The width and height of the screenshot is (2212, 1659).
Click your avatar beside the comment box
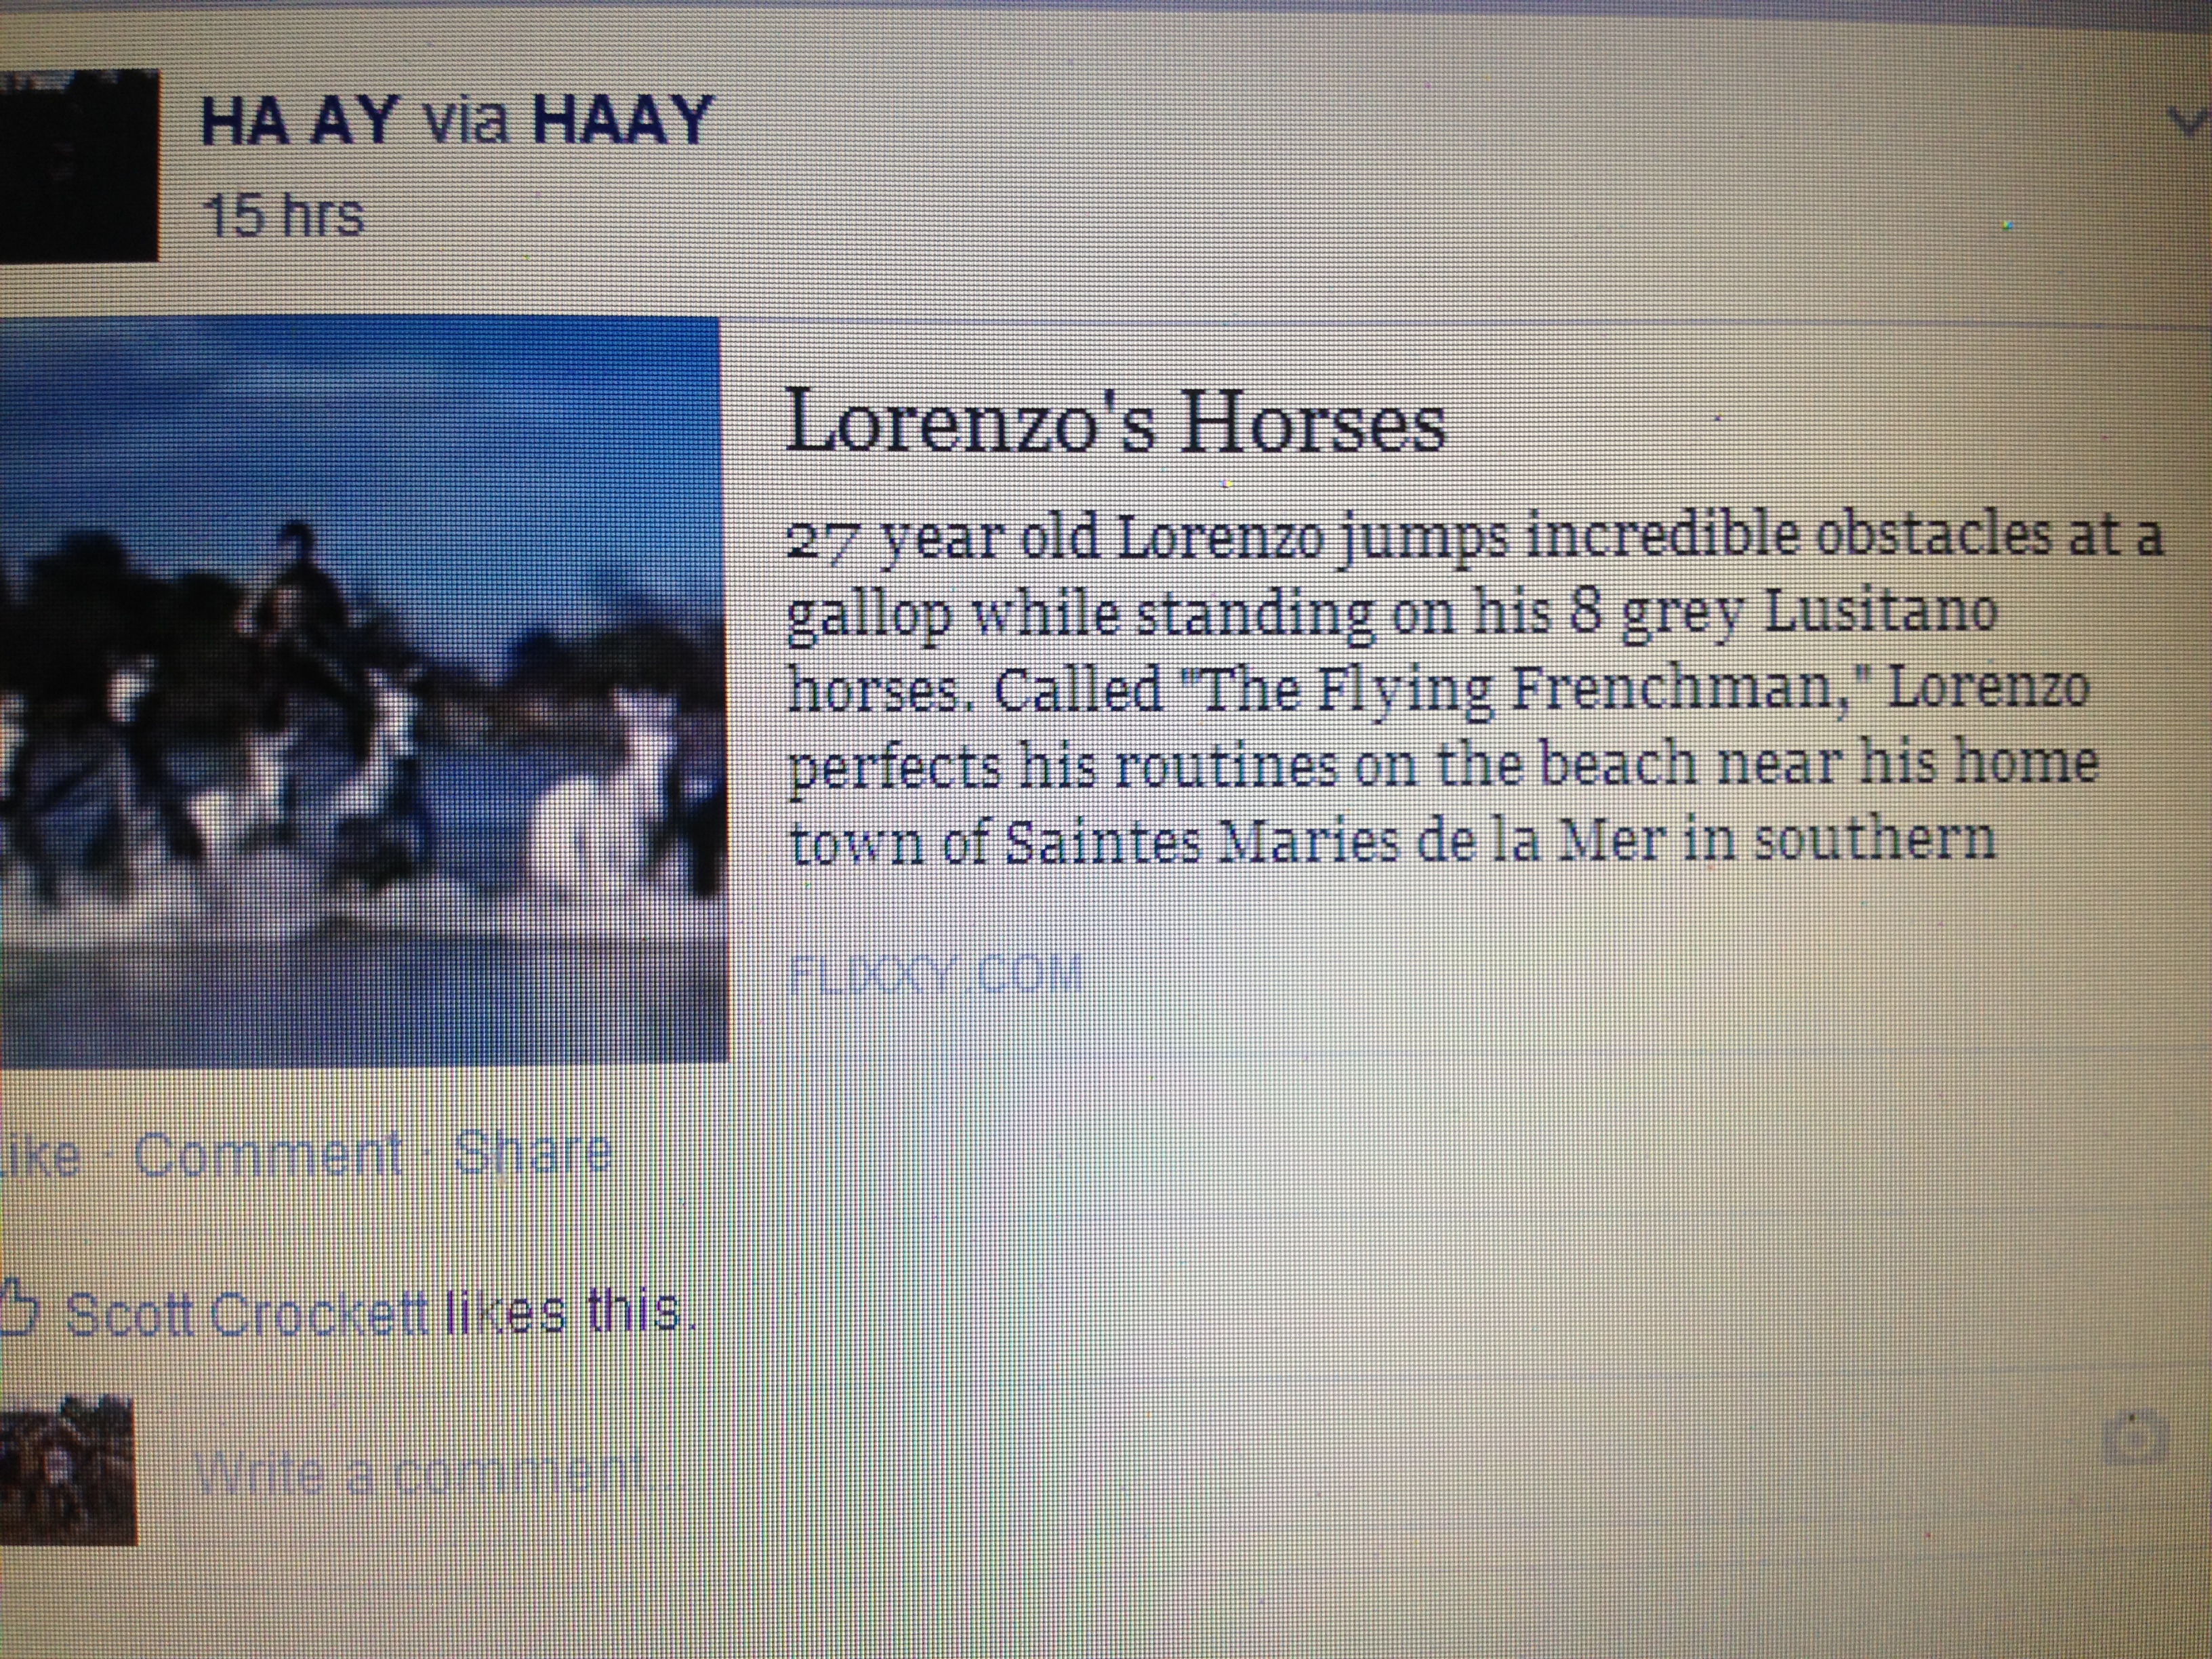pos(67,1470)
